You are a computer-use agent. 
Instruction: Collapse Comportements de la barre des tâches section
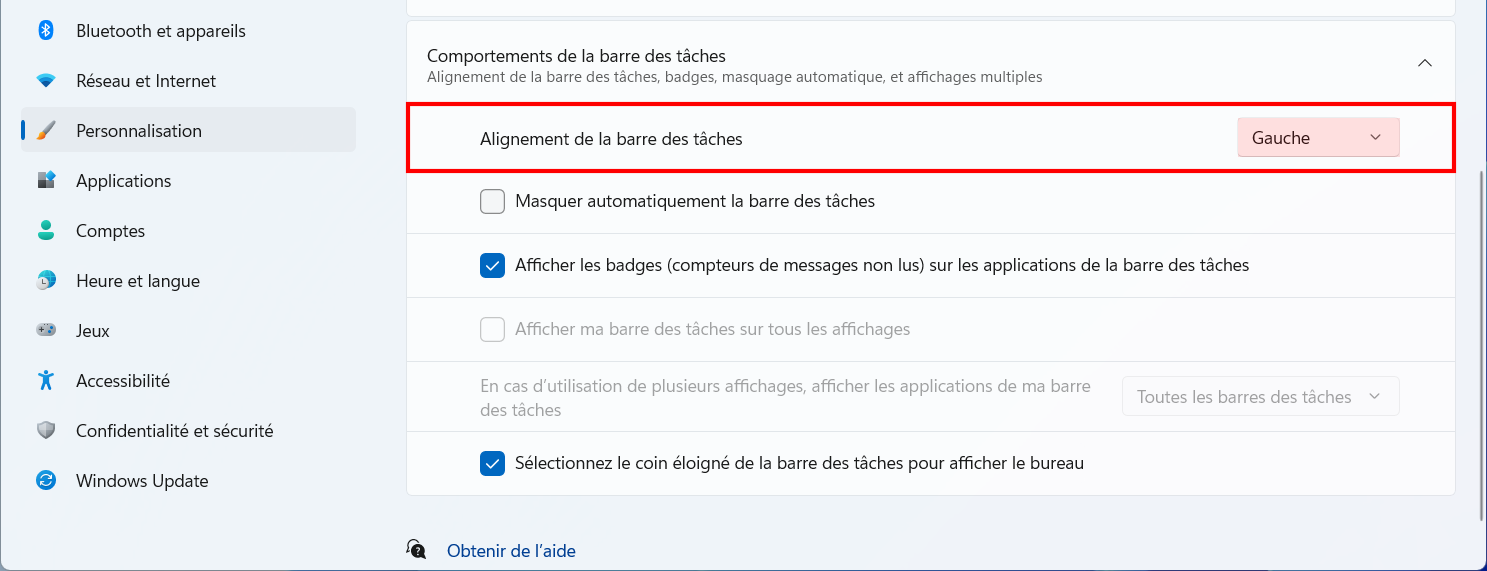[1425, 63]
